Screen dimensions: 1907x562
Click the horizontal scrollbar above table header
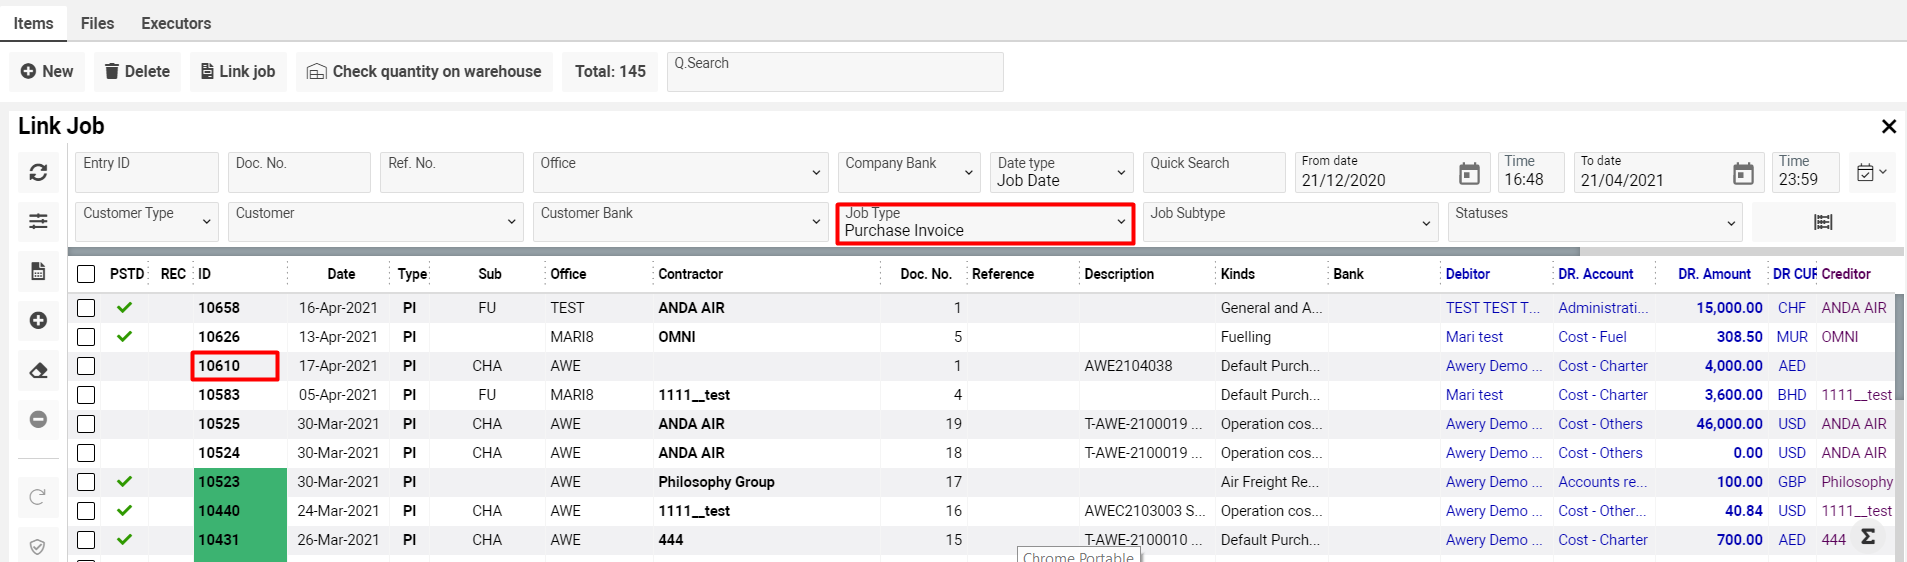coord(823,252)
